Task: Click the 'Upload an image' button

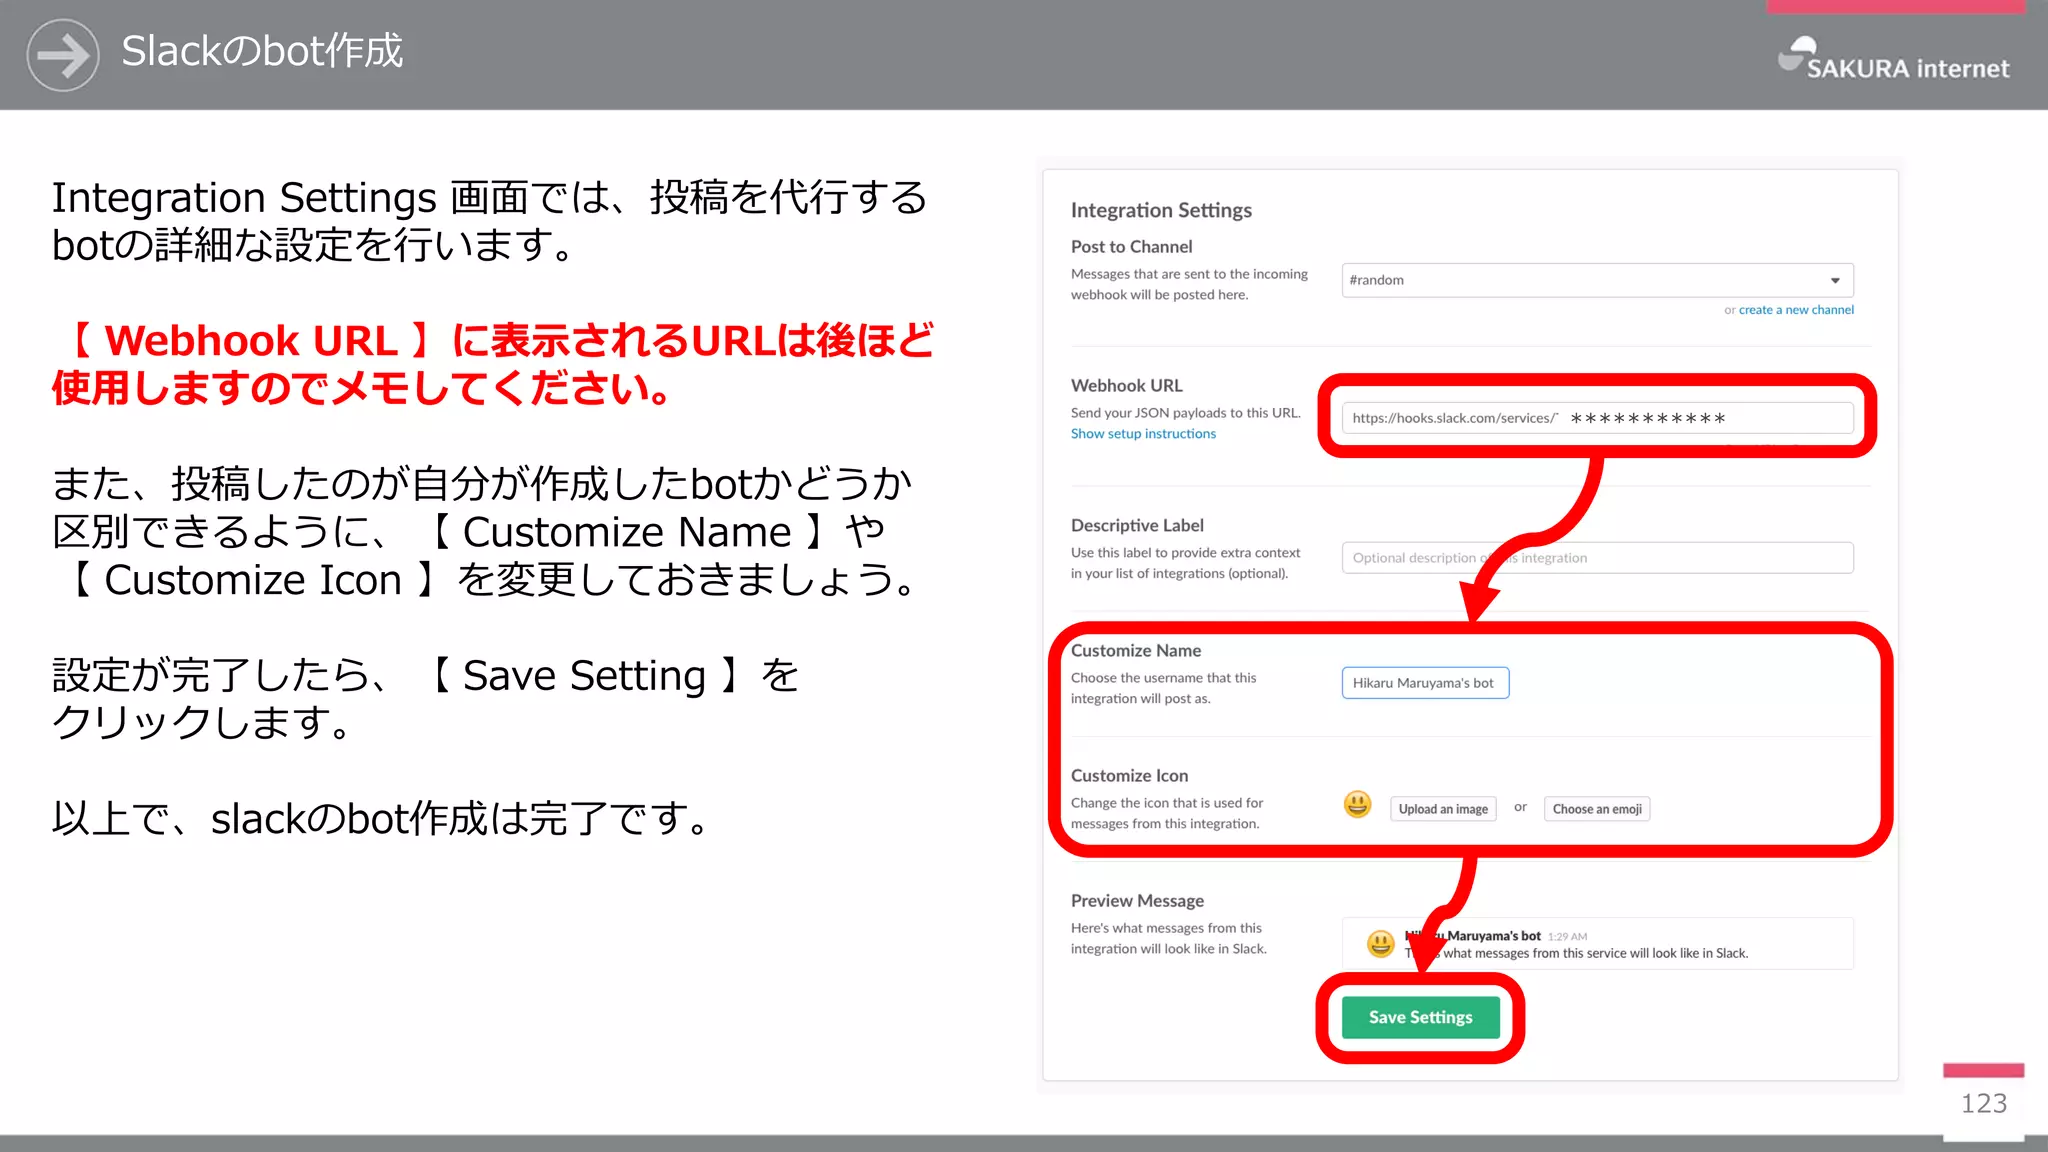Action: [x=1443, y=809]
